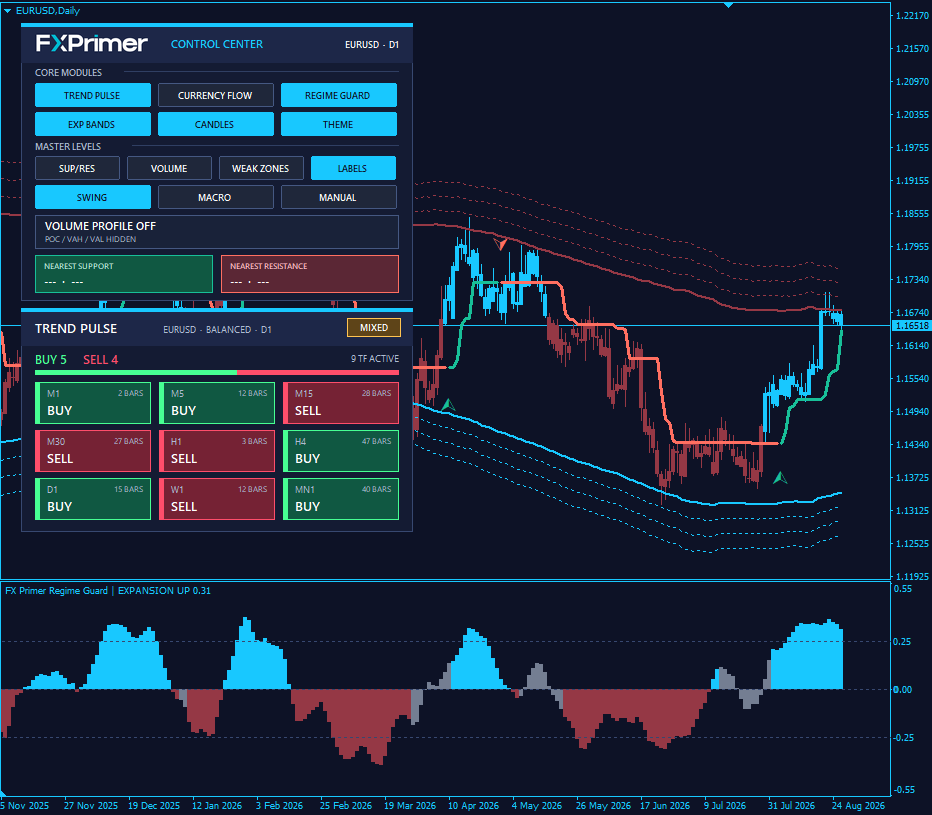The image size is (932, 815).
Task: Click the 1.22170 price axis label
Action: click(912, 15)
